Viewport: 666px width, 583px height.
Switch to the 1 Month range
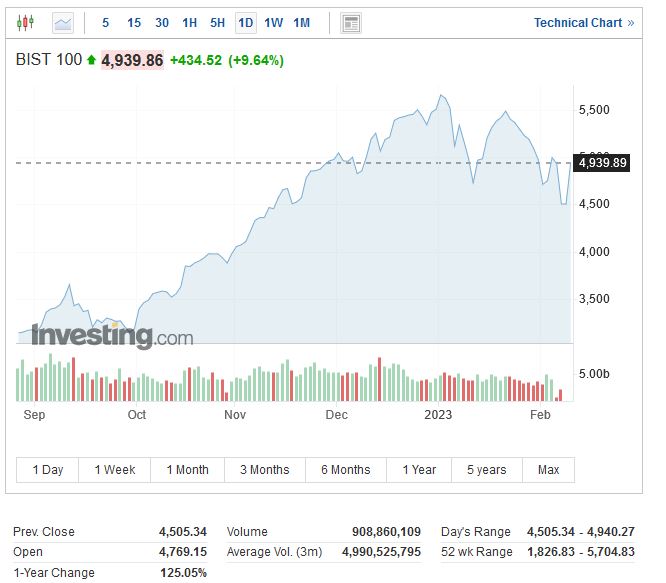[188, 470]
